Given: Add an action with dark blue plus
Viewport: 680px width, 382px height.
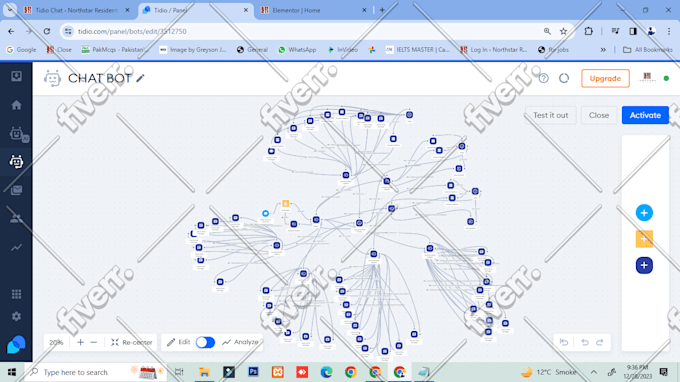Looking at the screenshot, I should pos(644,265).
